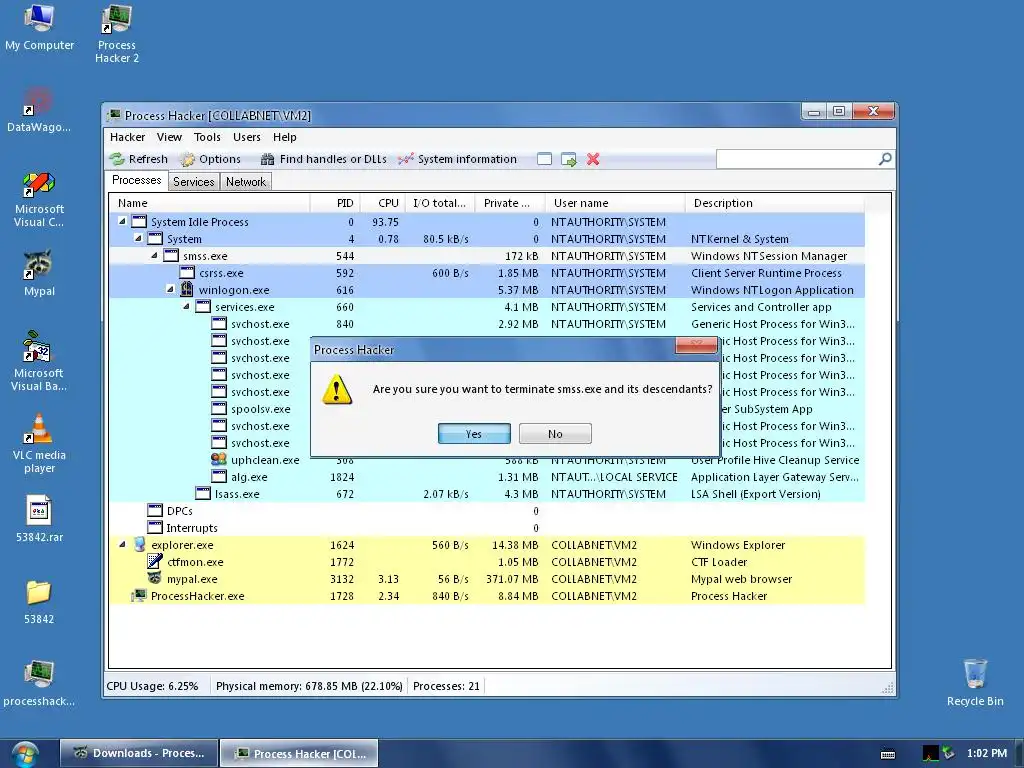The image size is (1024, 768).
Task: Select the 53842.rar desktop file
Action: click(39, 519)
